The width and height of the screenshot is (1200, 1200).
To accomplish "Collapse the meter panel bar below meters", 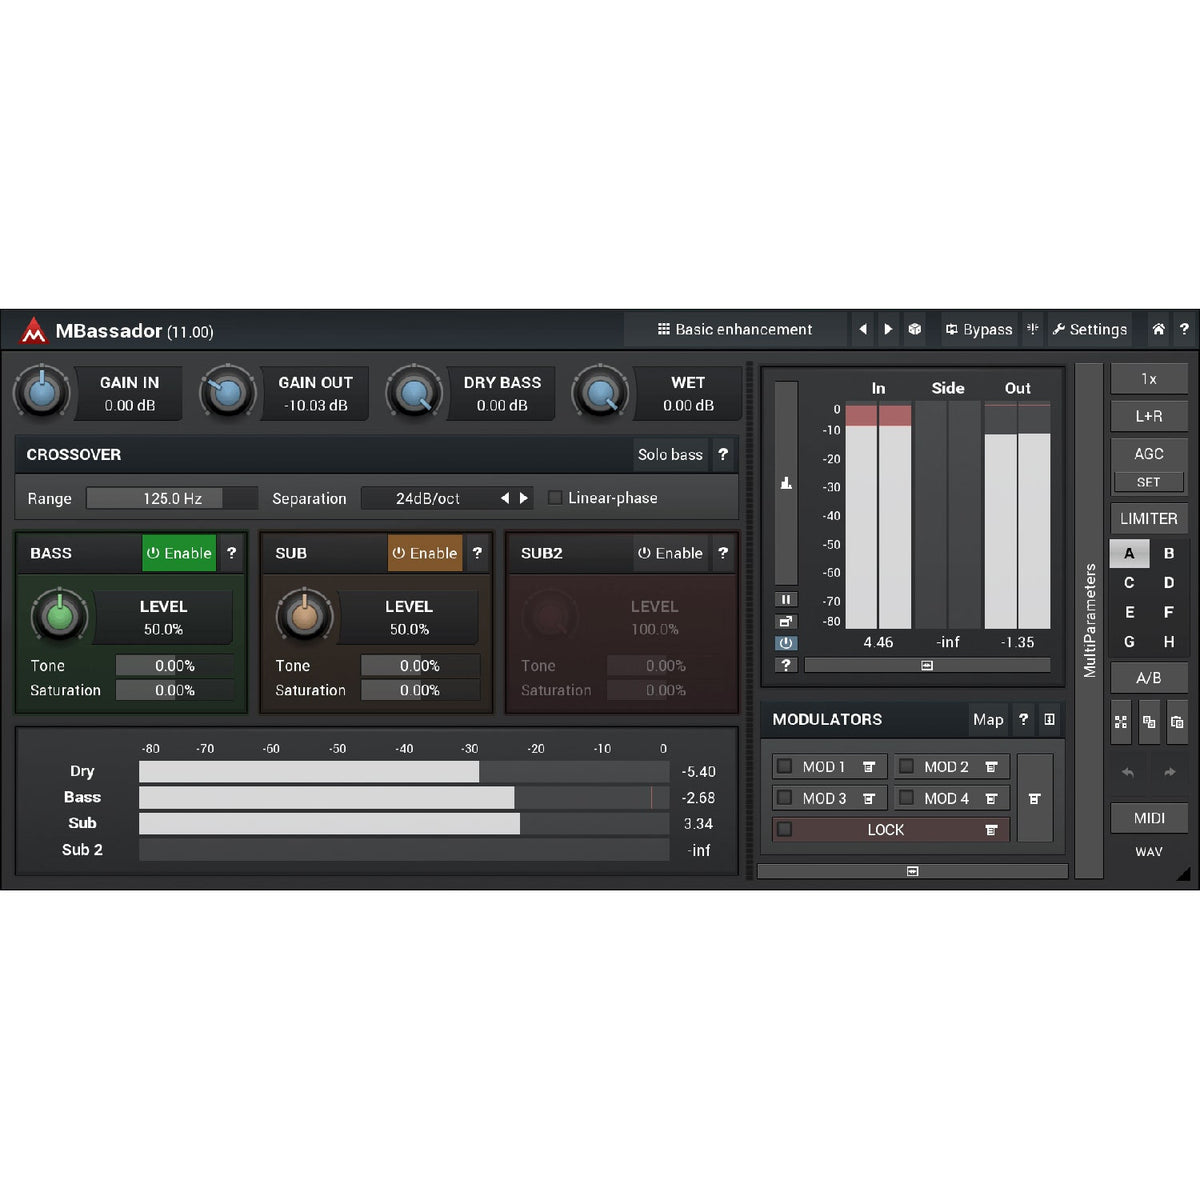I will pyautogui.click(x=927, y=665).
